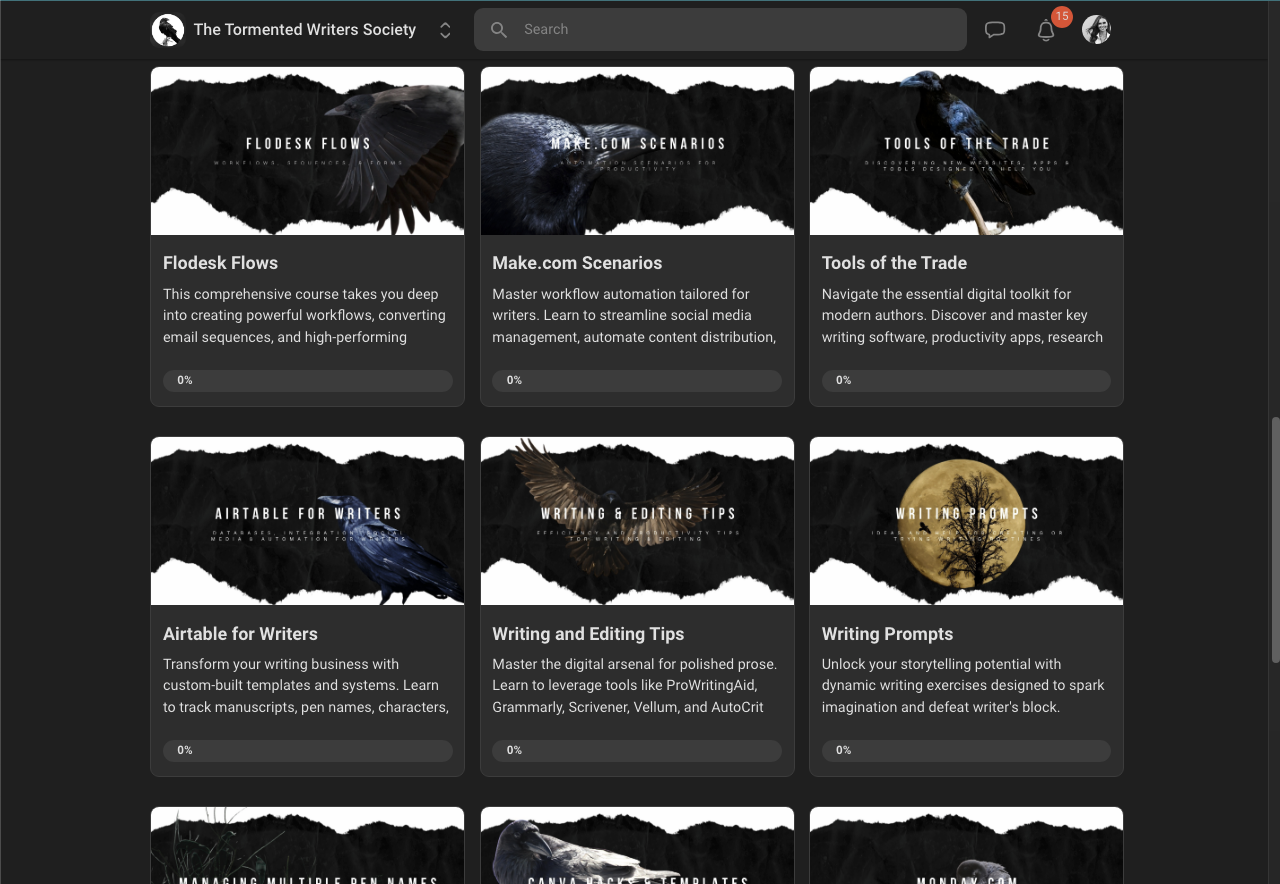Open the Make.com Scenarios cover image
The height and width of the screenshot is (884, 1280).
coord(637,151)
